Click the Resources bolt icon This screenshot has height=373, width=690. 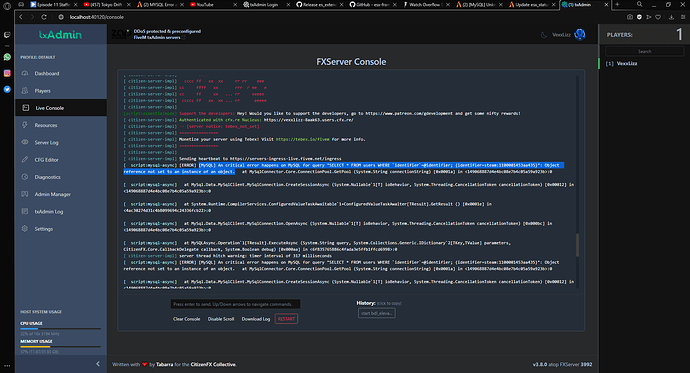click(25, 125)
